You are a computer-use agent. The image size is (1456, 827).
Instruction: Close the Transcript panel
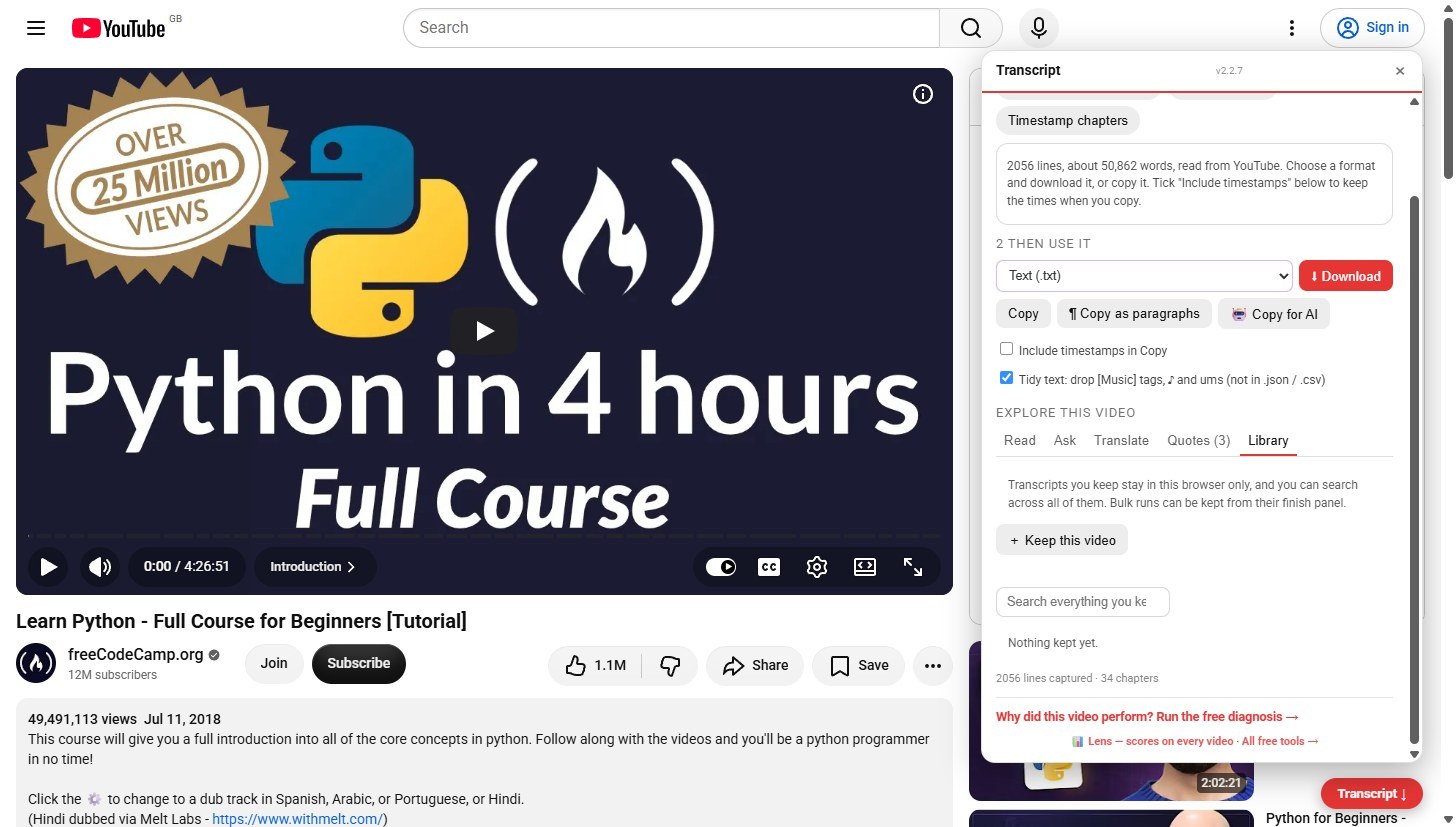[1400, 71]
